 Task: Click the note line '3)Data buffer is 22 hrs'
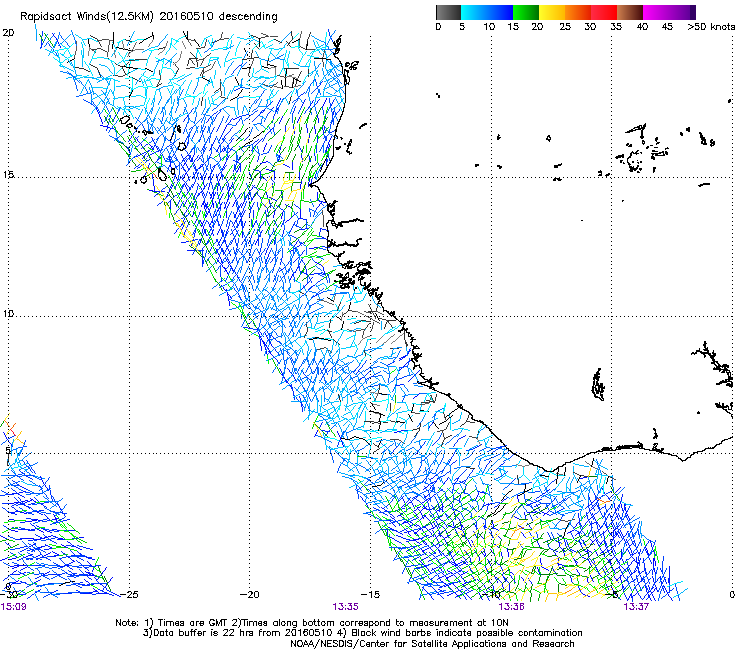coord(362,633)
